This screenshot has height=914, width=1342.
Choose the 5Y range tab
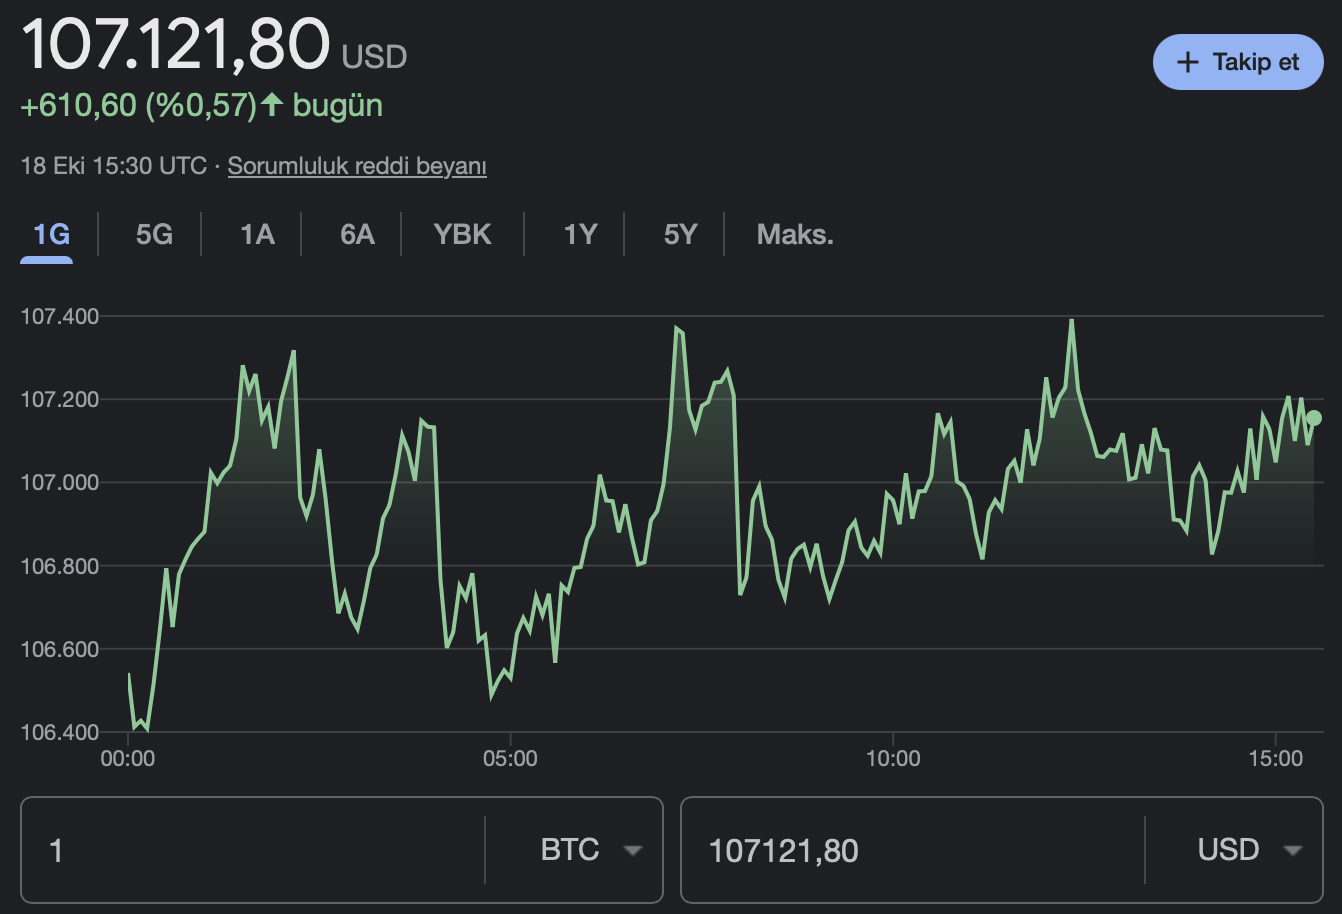[680, 235]
